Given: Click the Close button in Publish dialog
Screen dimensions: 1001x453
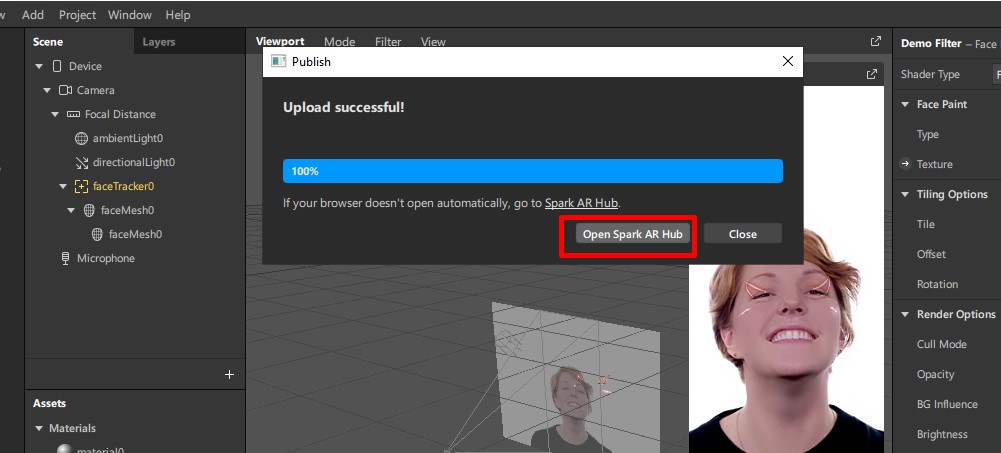Looking at the screenshot, I should pyautogui.click(x=742, y=234).
